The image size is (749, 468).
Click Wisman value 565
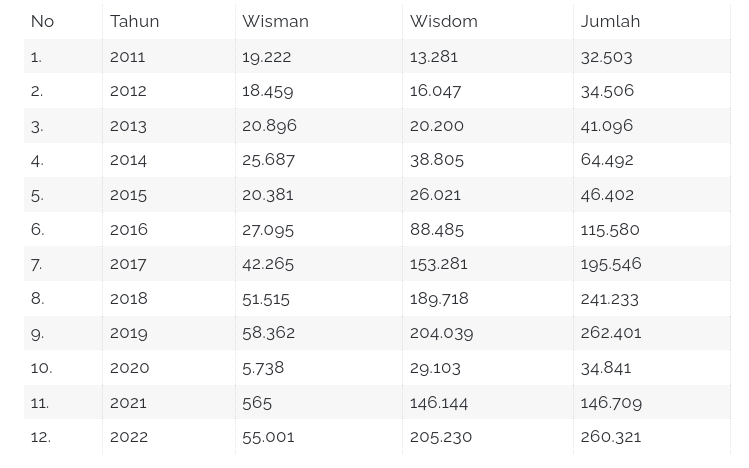point(257,402)
